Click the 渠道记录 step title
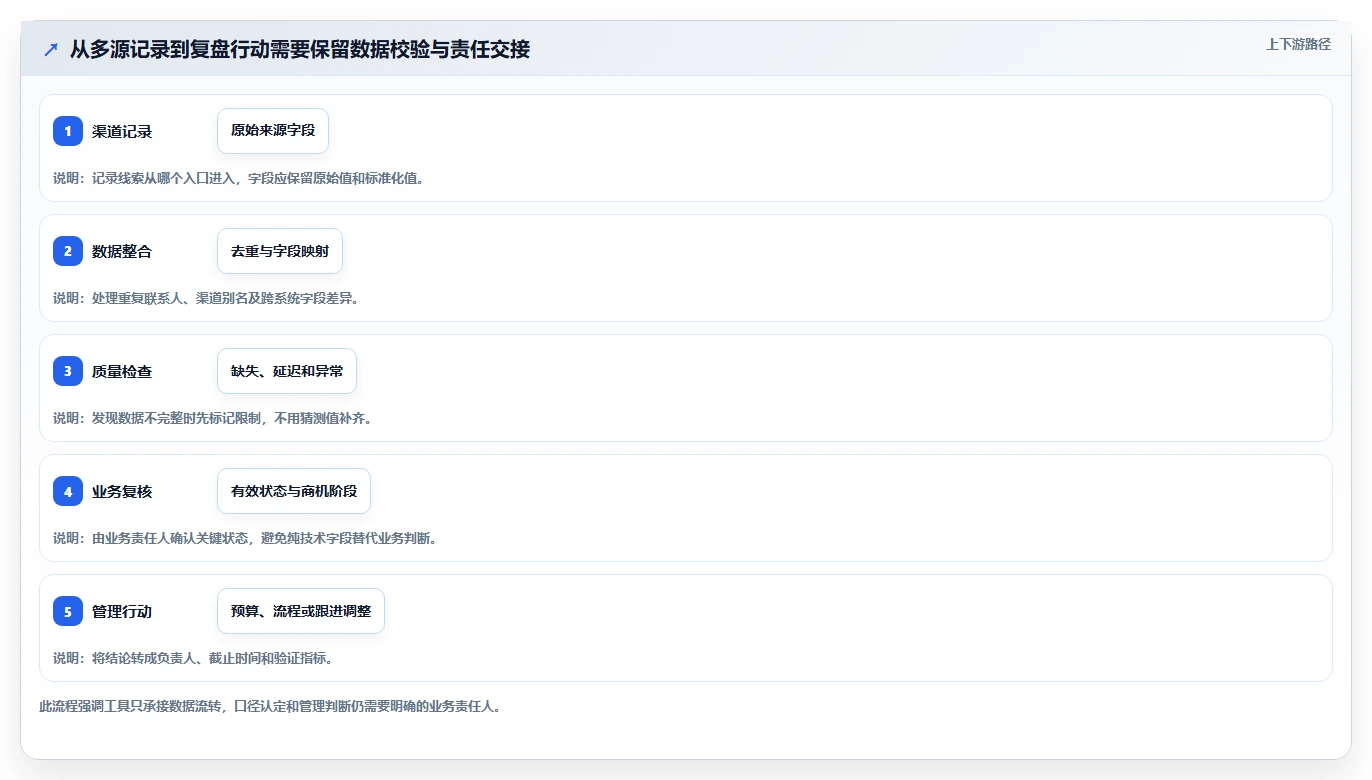This screenshot has width=1372, height=780. tap(122, 132)
